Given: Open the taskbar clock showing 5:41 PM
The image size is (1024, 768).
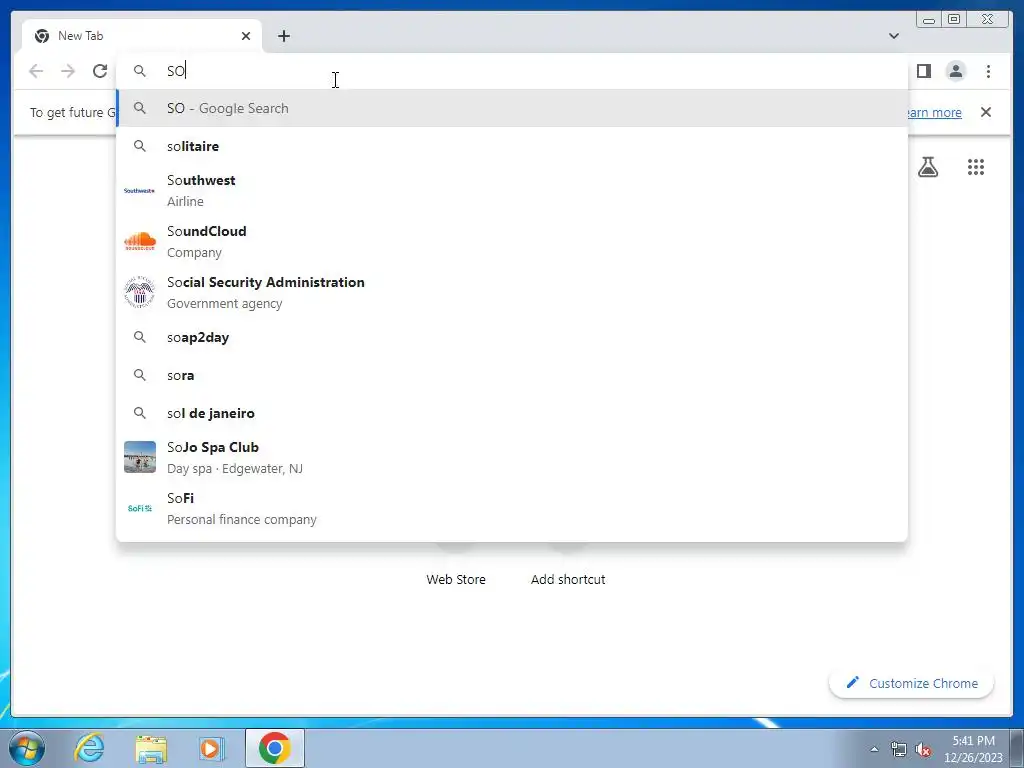Looking at the screenshot, I should click(973, 748).
